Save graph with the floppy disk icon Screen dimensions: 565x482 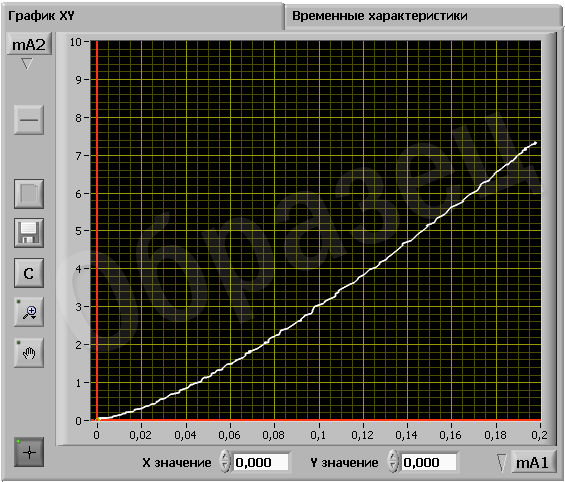pos(29,233)
